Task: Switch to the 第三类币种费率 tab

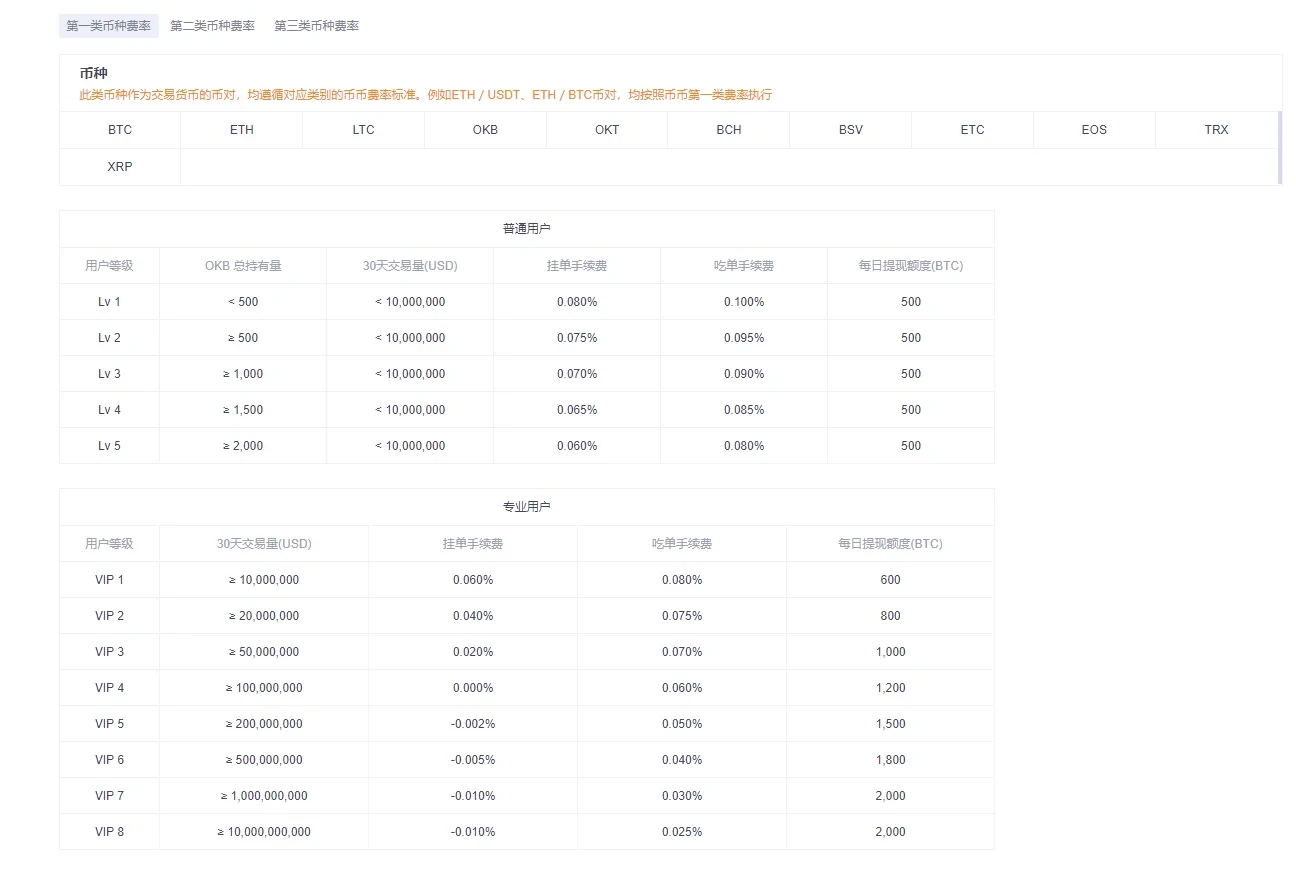Action: pyautogui.click(x=316, y=26)
